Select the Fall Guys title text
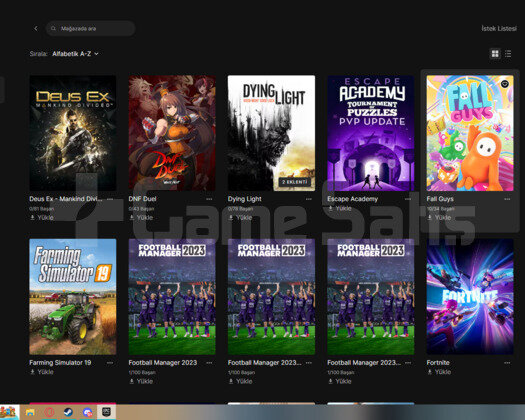 [x=440, y=199]
